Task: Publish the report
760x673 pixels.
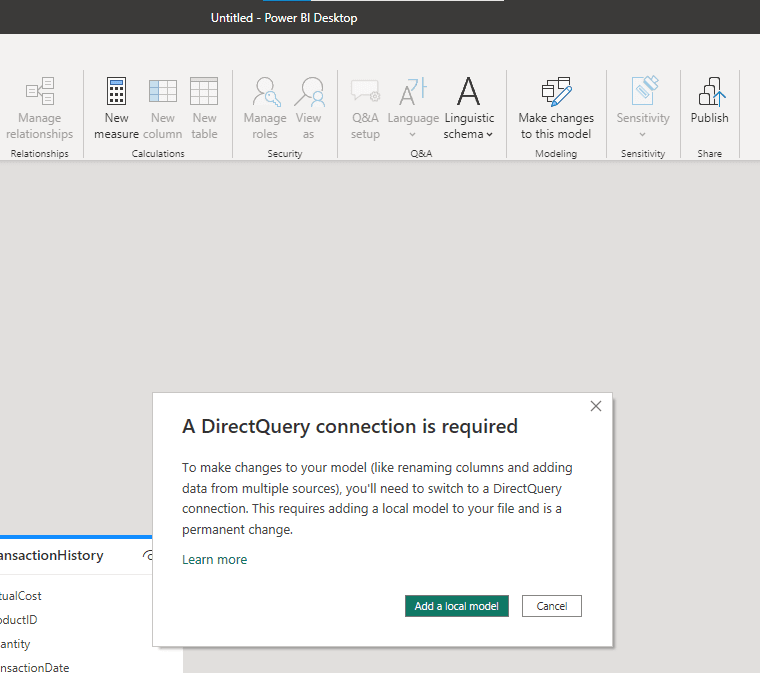Action: coord(710,101)
